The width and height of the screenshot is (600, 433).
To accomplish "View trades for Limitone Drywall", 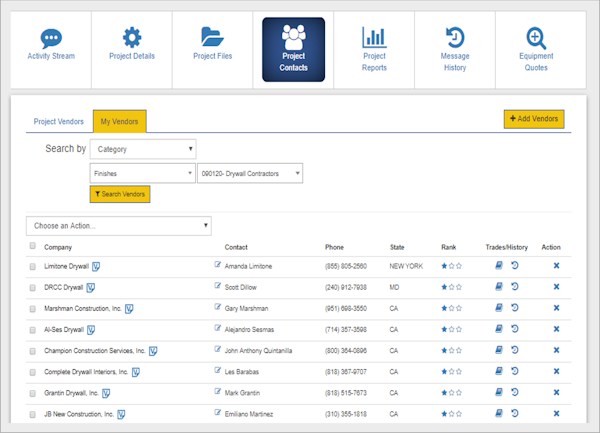I will tap(499, 265).
